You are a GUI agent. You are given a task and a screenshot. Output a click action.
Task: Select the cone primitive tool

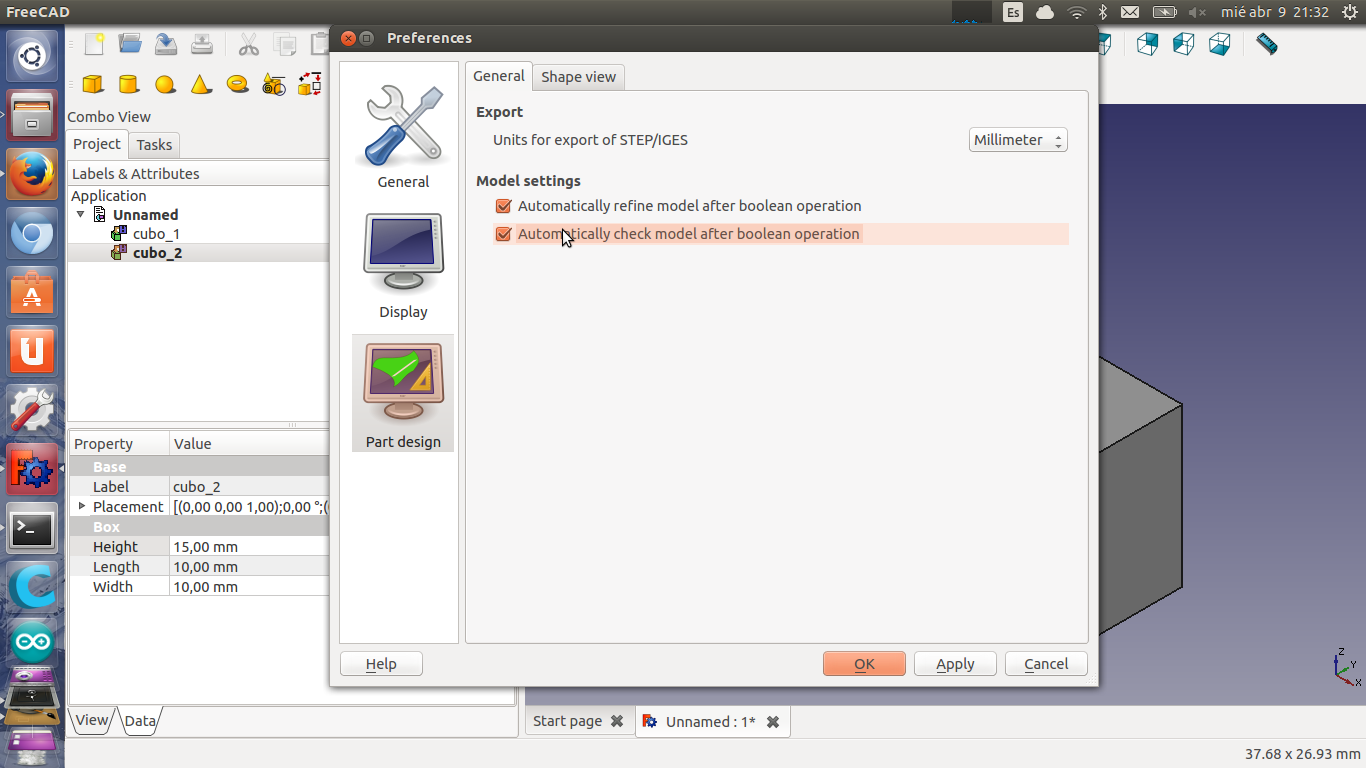pyautogui.click(x=201, y=84)
